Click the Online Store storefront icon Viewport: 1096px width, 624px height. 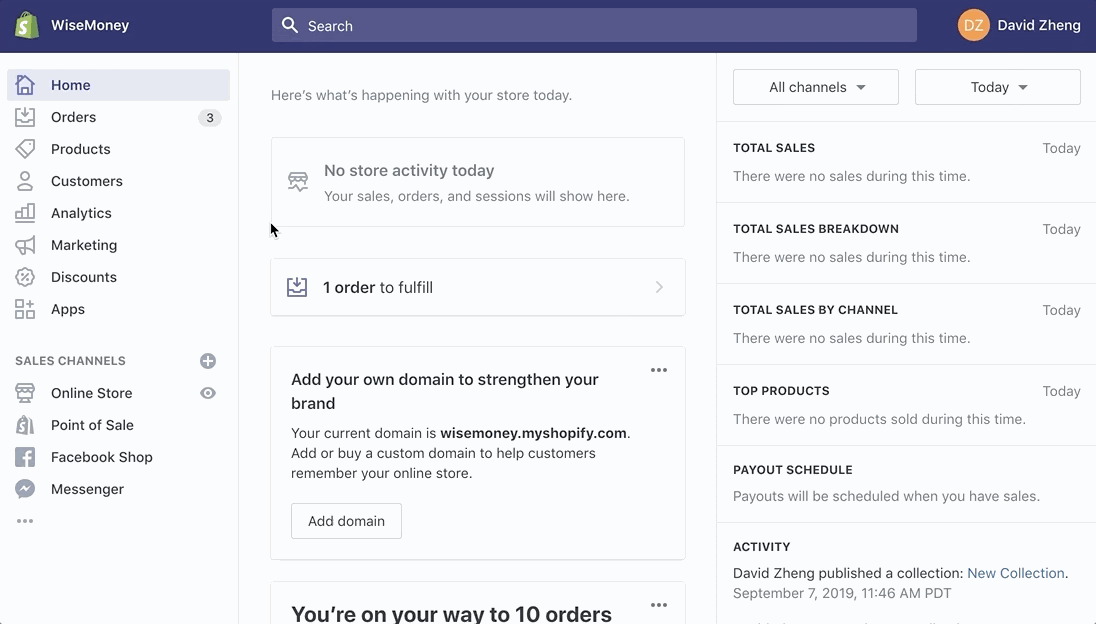click(x=25, y=393)
